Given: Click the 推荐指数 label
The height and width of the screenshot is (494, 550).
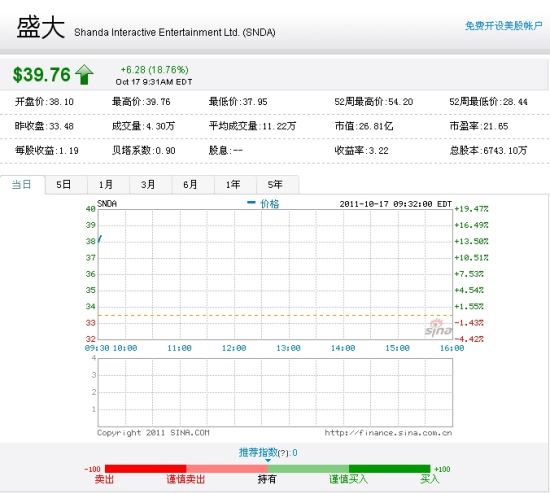Looking at the screenshot, I should pyautogui.click(x=258, y=453).
